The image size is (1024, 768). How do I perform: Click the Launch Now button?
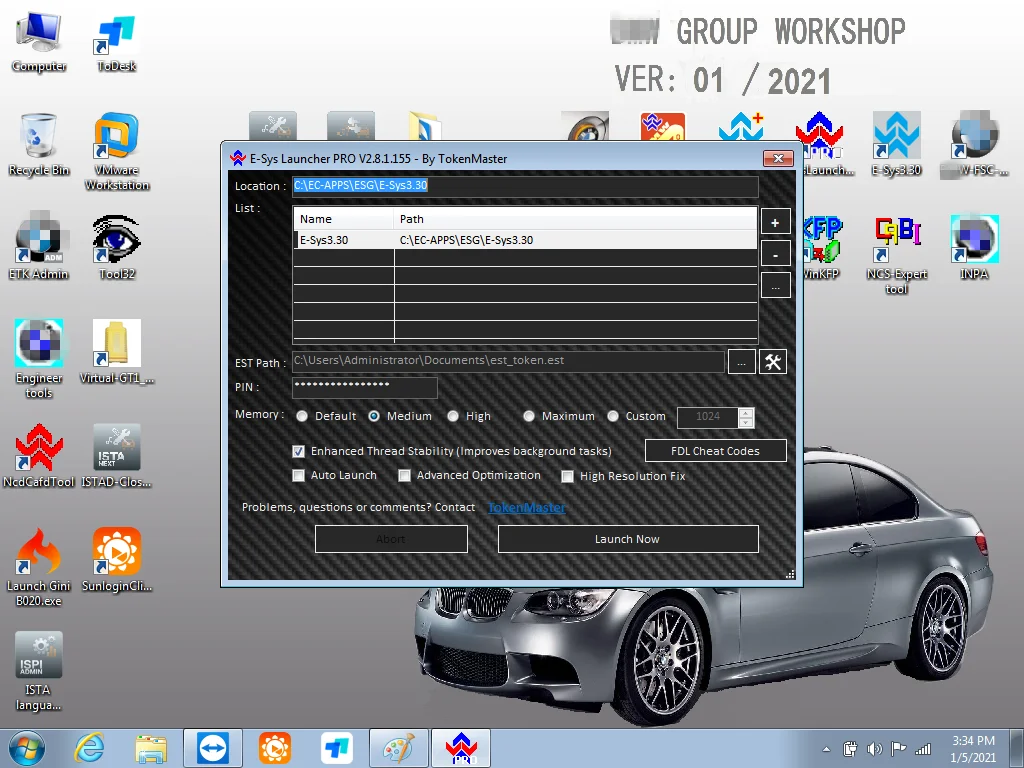coord(627,539)
